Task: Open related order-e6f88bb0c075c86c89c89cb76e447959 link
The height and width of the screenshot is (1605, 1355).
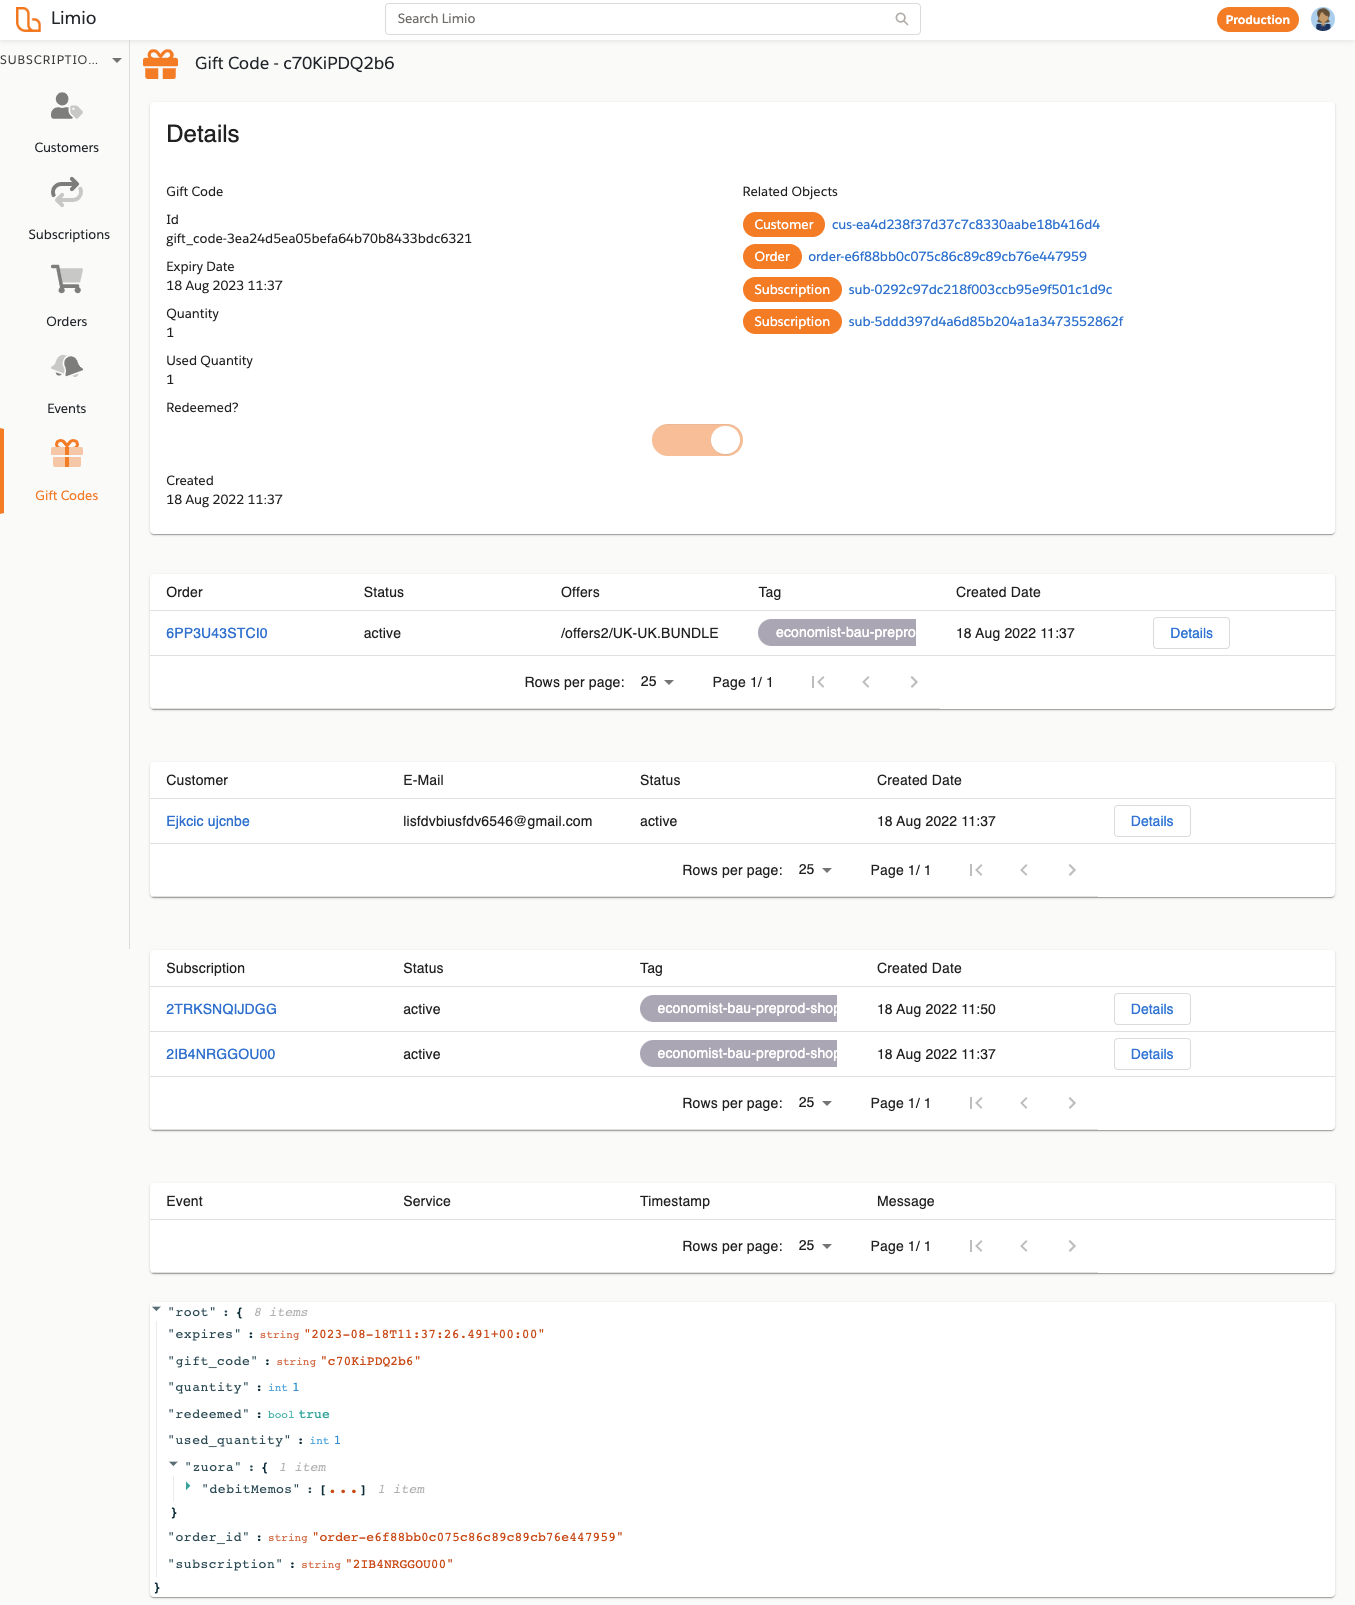Action: click(947, 257)
